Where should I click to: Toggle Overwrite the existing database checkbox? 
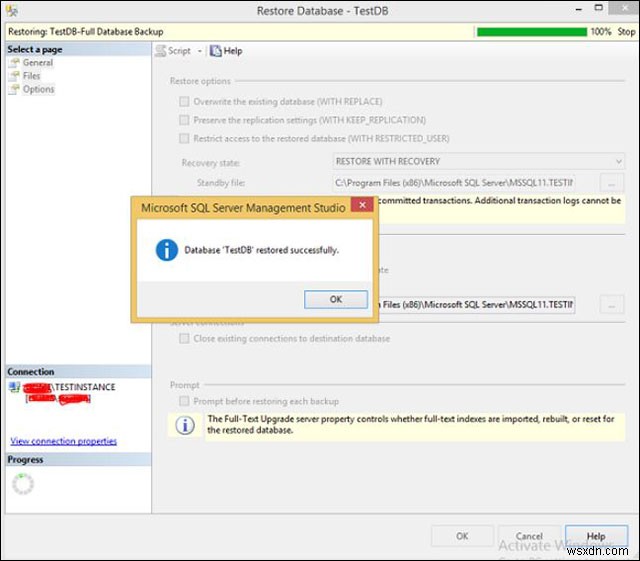[x=184, y=101]
